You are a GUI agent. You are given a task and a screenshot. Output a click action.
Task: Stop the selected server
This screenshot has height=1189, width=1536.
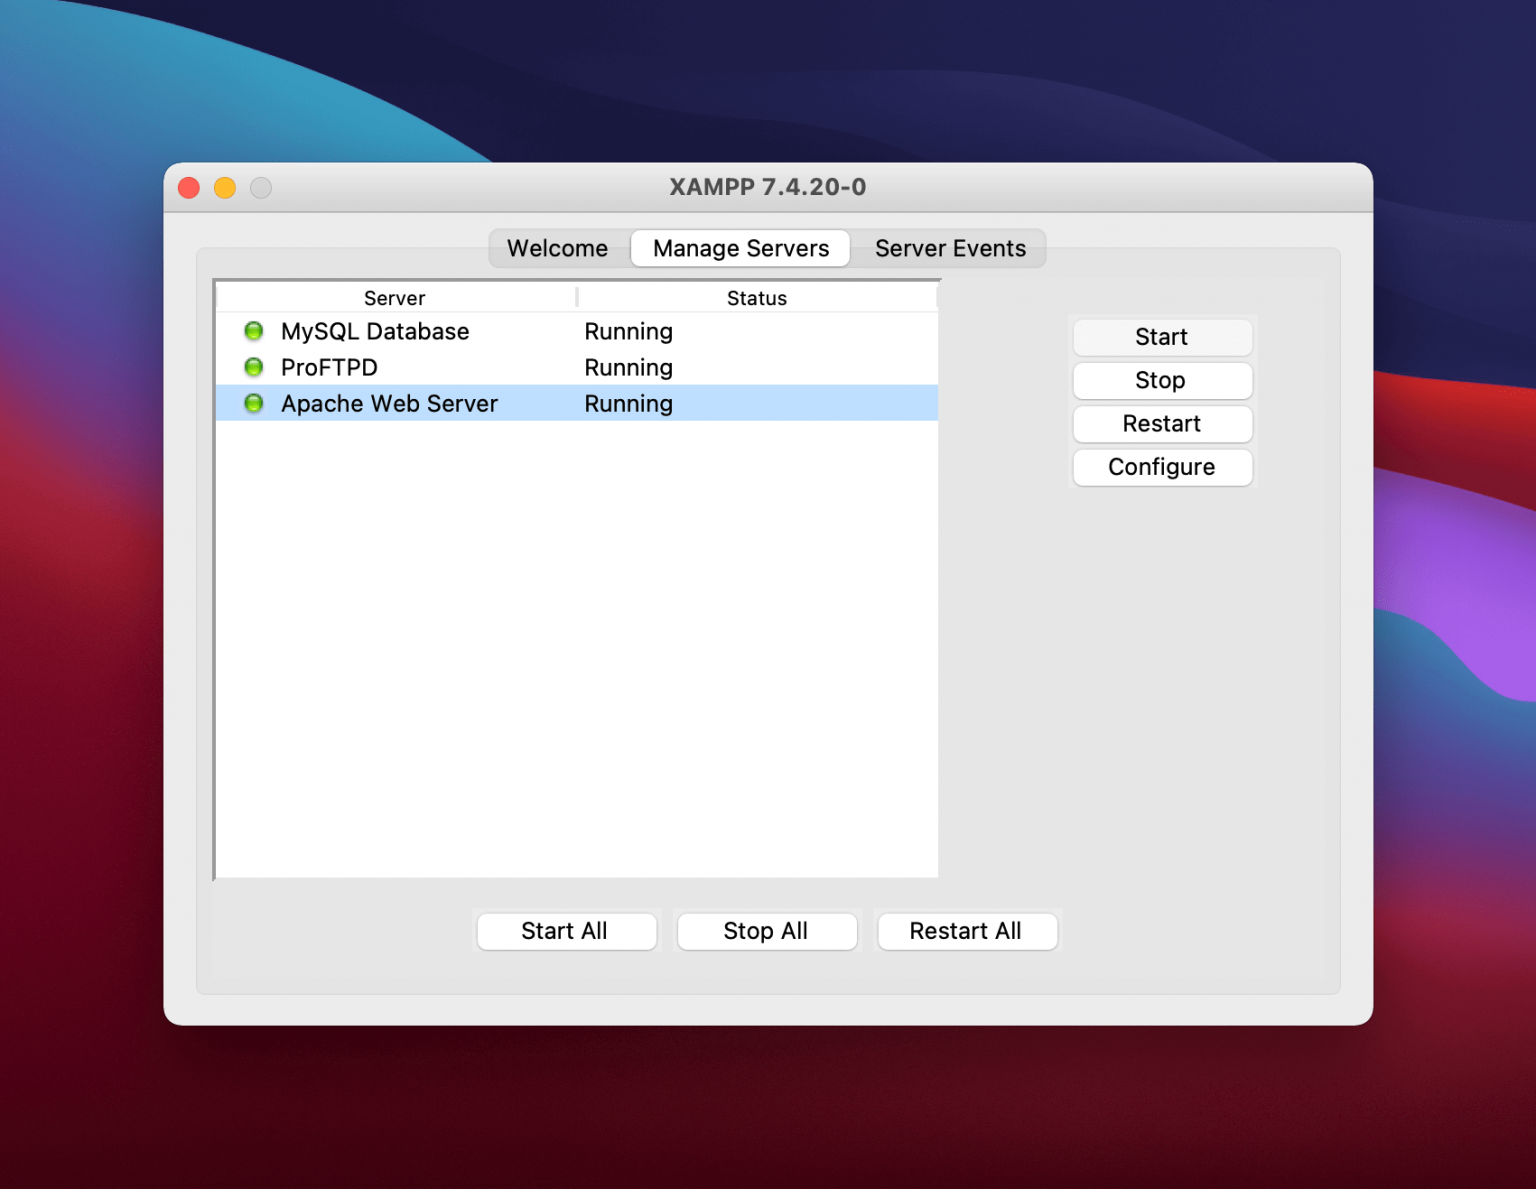tap(1161, 380)
